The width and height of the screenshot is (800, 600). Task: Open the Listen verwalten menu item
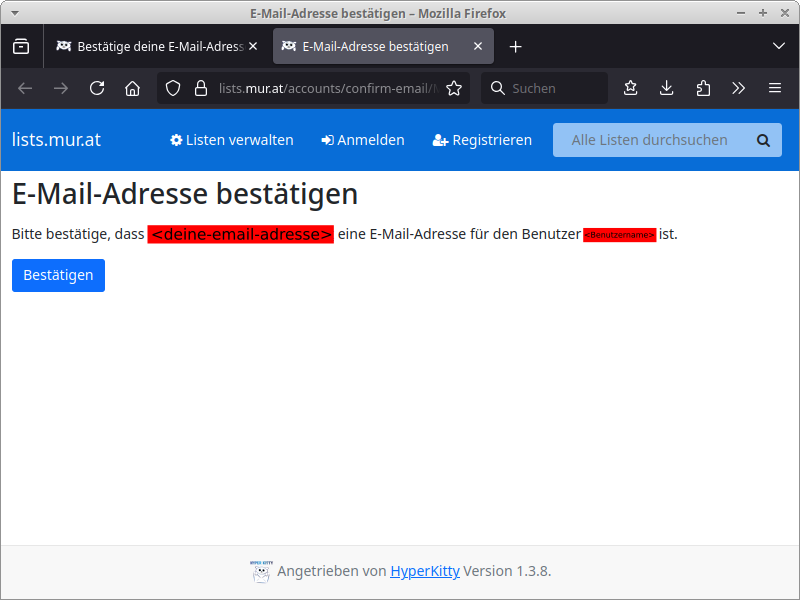pos(232,140)
